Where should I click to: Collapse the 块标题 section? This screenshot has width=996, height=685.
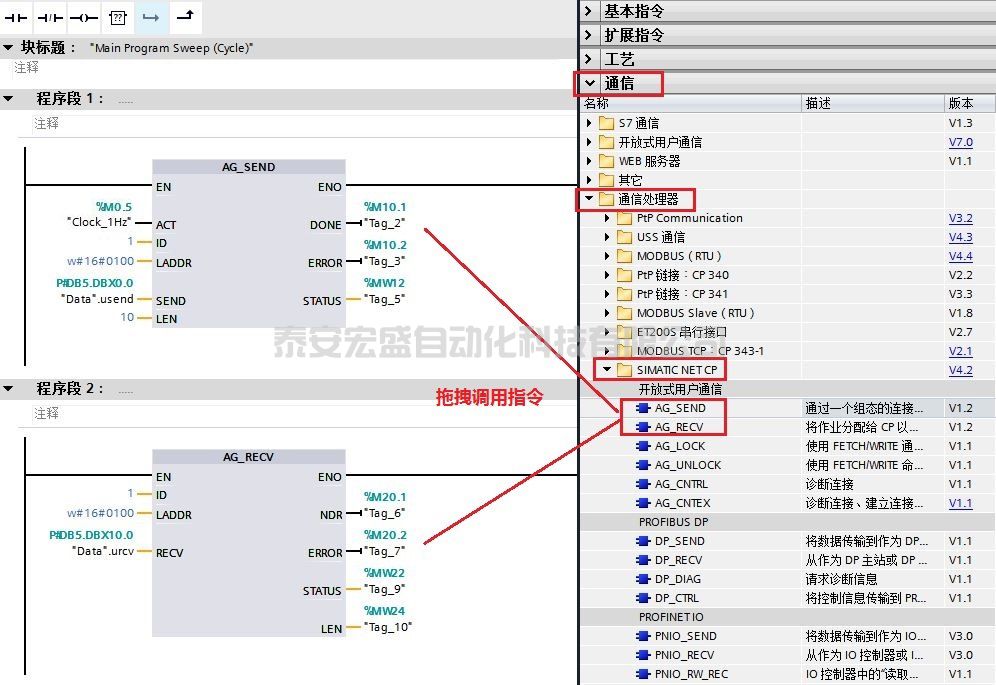pyautogui.click(x=9, y=47)
